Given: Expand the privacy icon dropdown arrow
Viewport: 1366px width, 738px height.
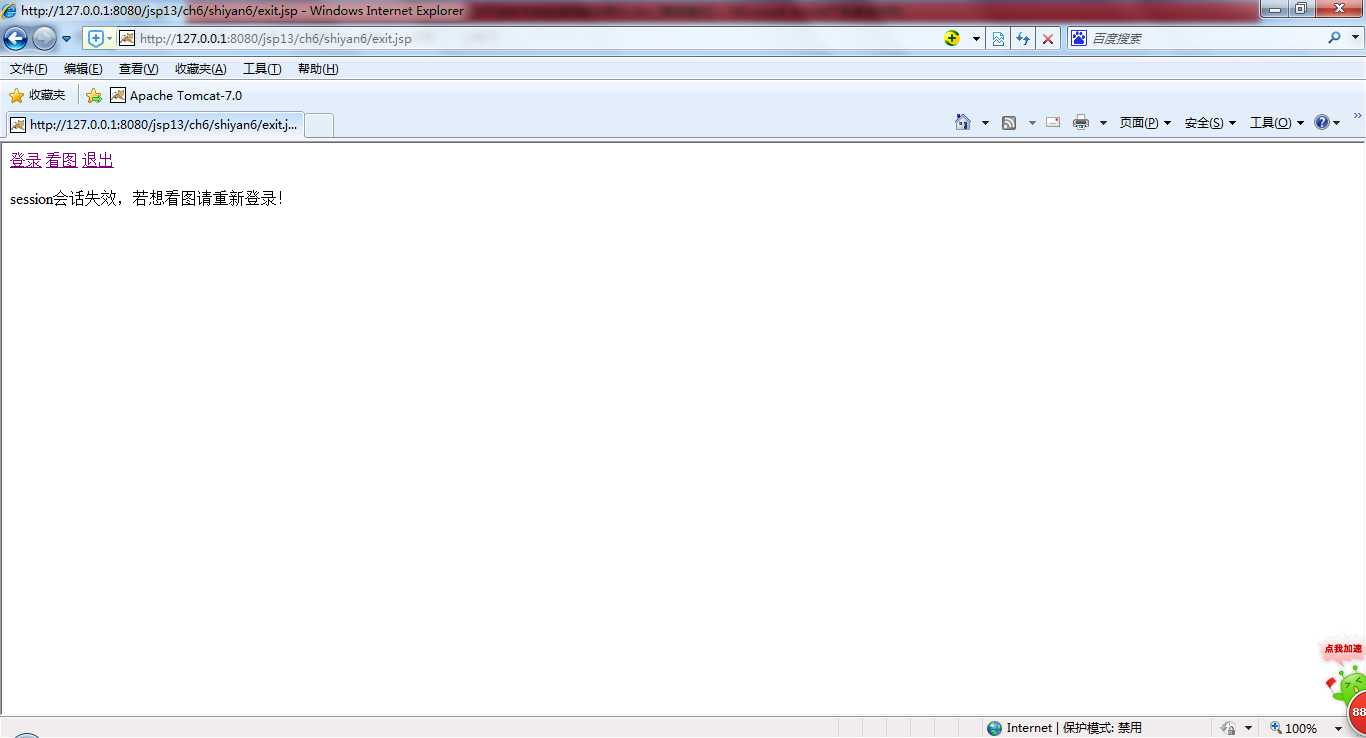Looking at the screenshot, I should (x=1248, y=729).
